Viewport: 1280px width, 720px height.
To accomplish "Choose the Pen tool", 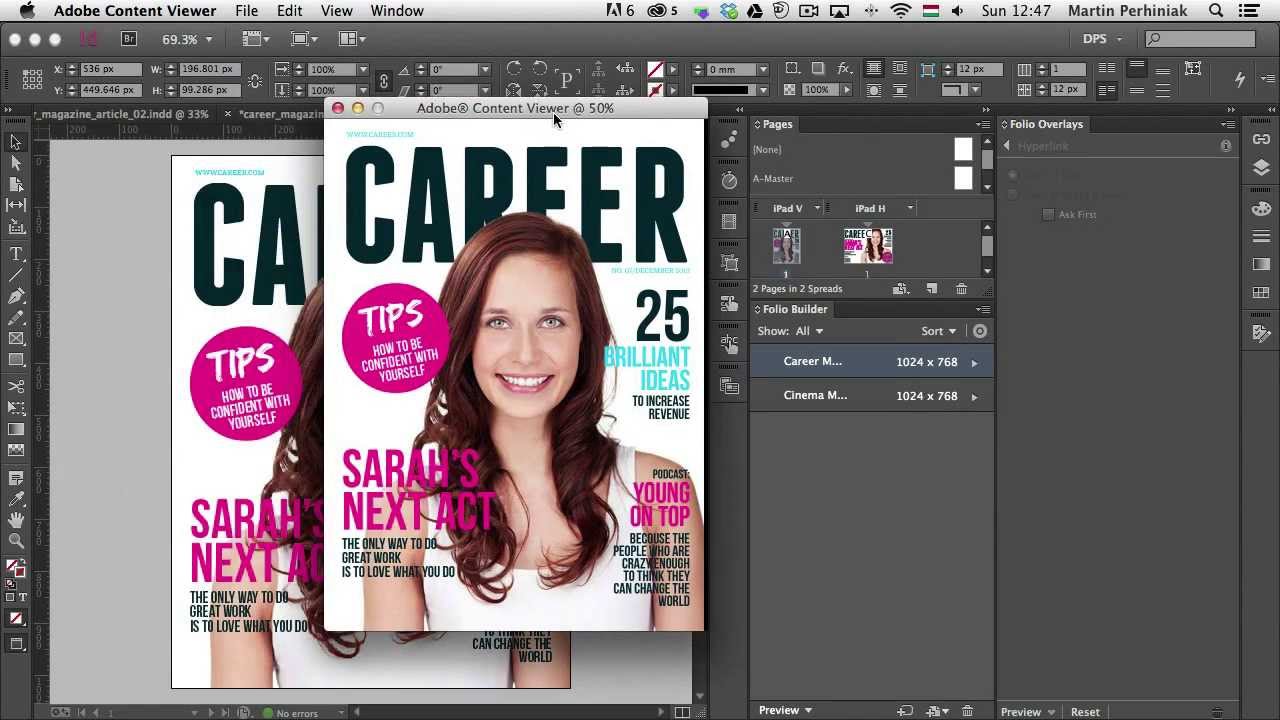I will [16, 296].
